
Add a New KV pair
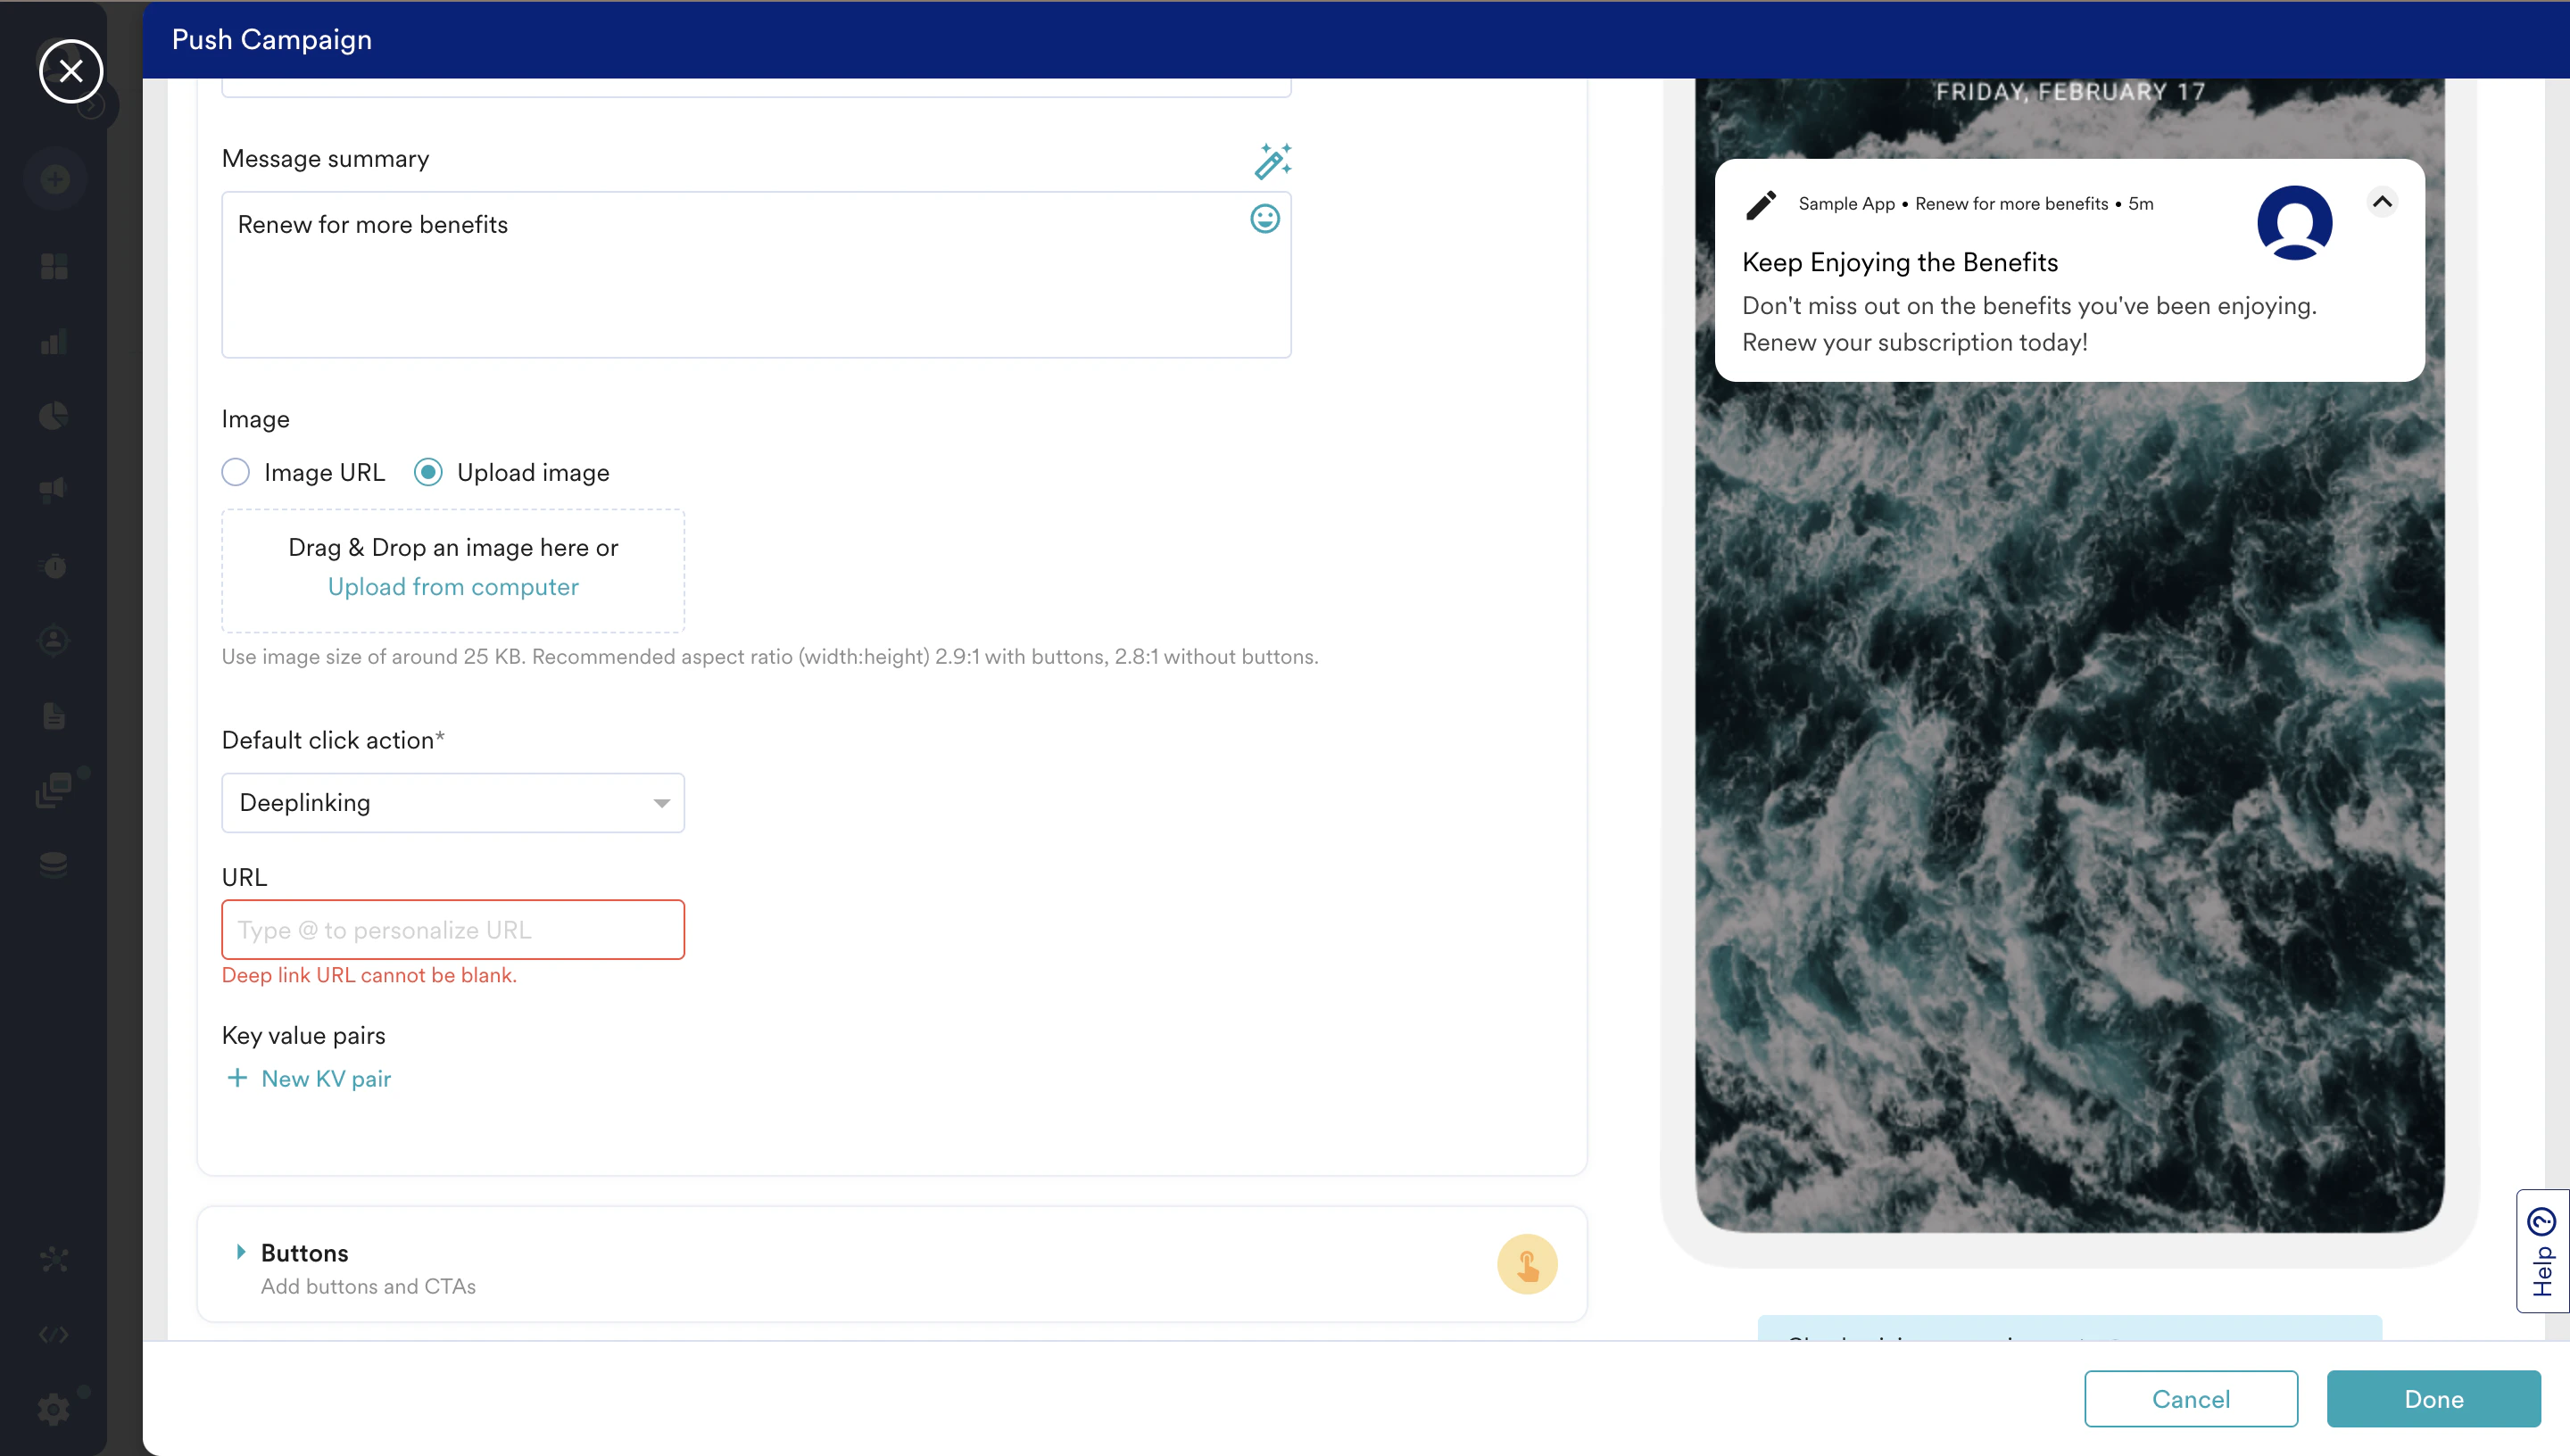coord(309,1079)
